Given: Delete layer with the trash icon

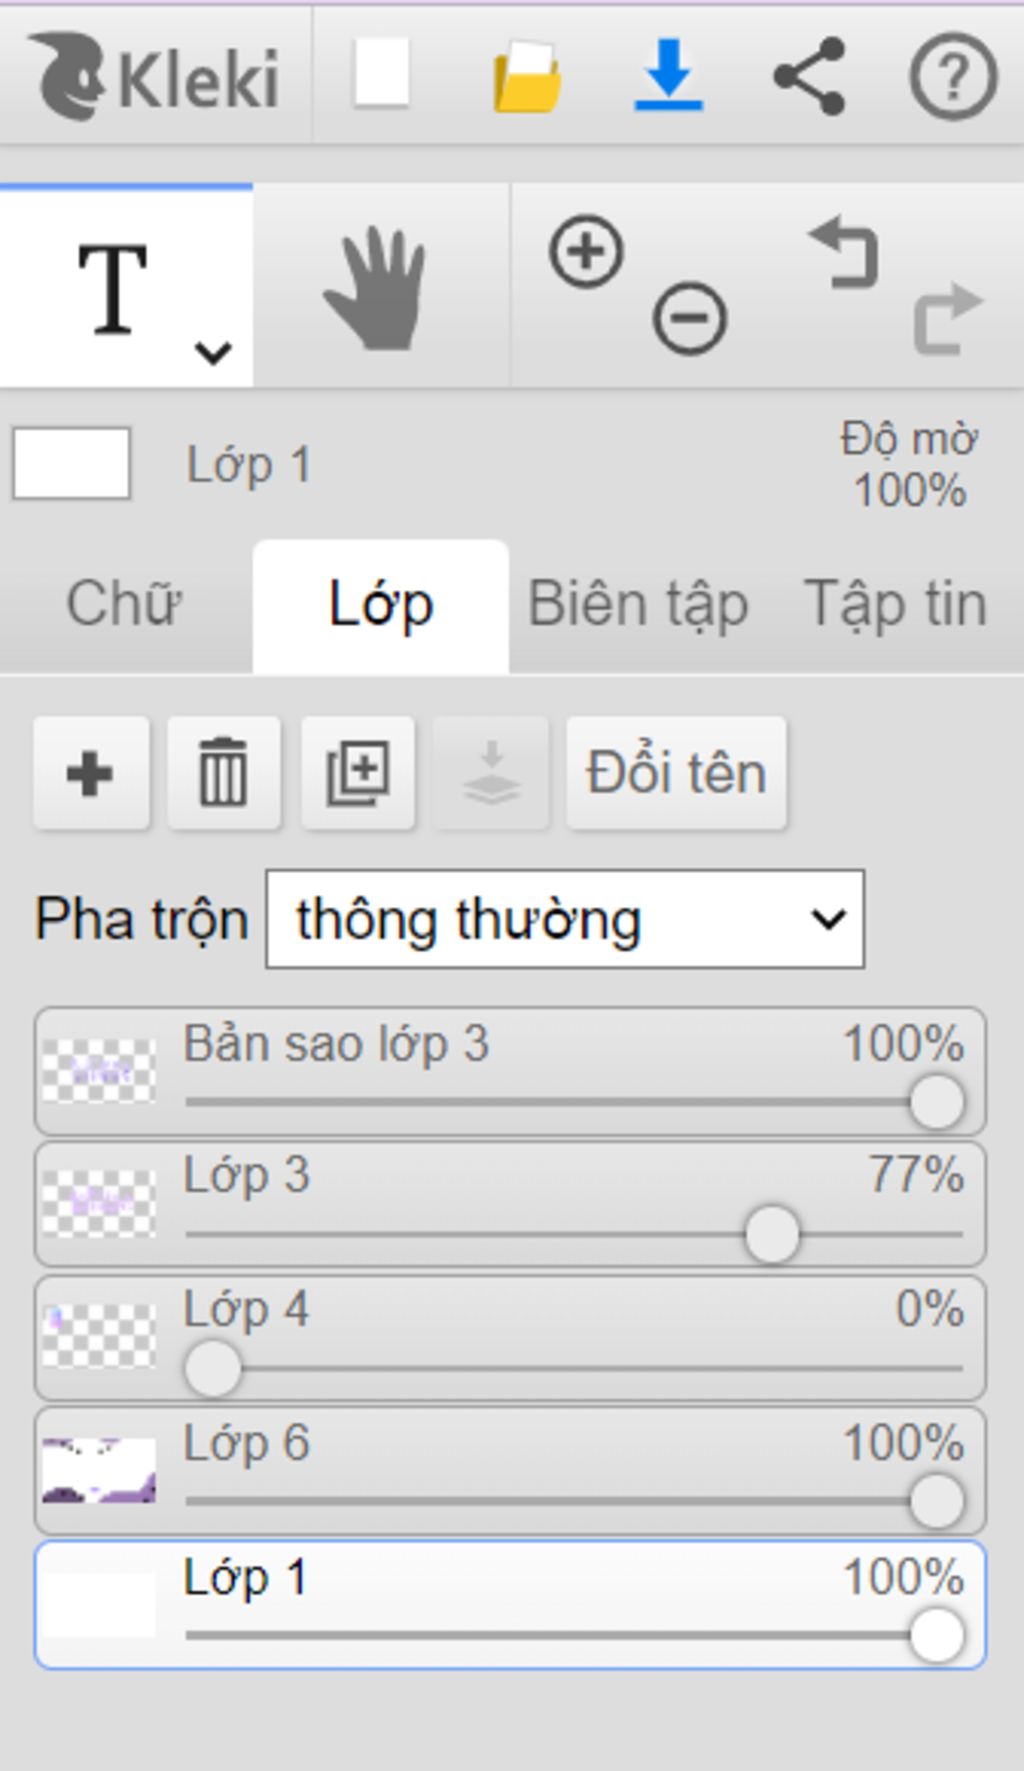Looking at the screenshot, I should (x=223, y=773).
